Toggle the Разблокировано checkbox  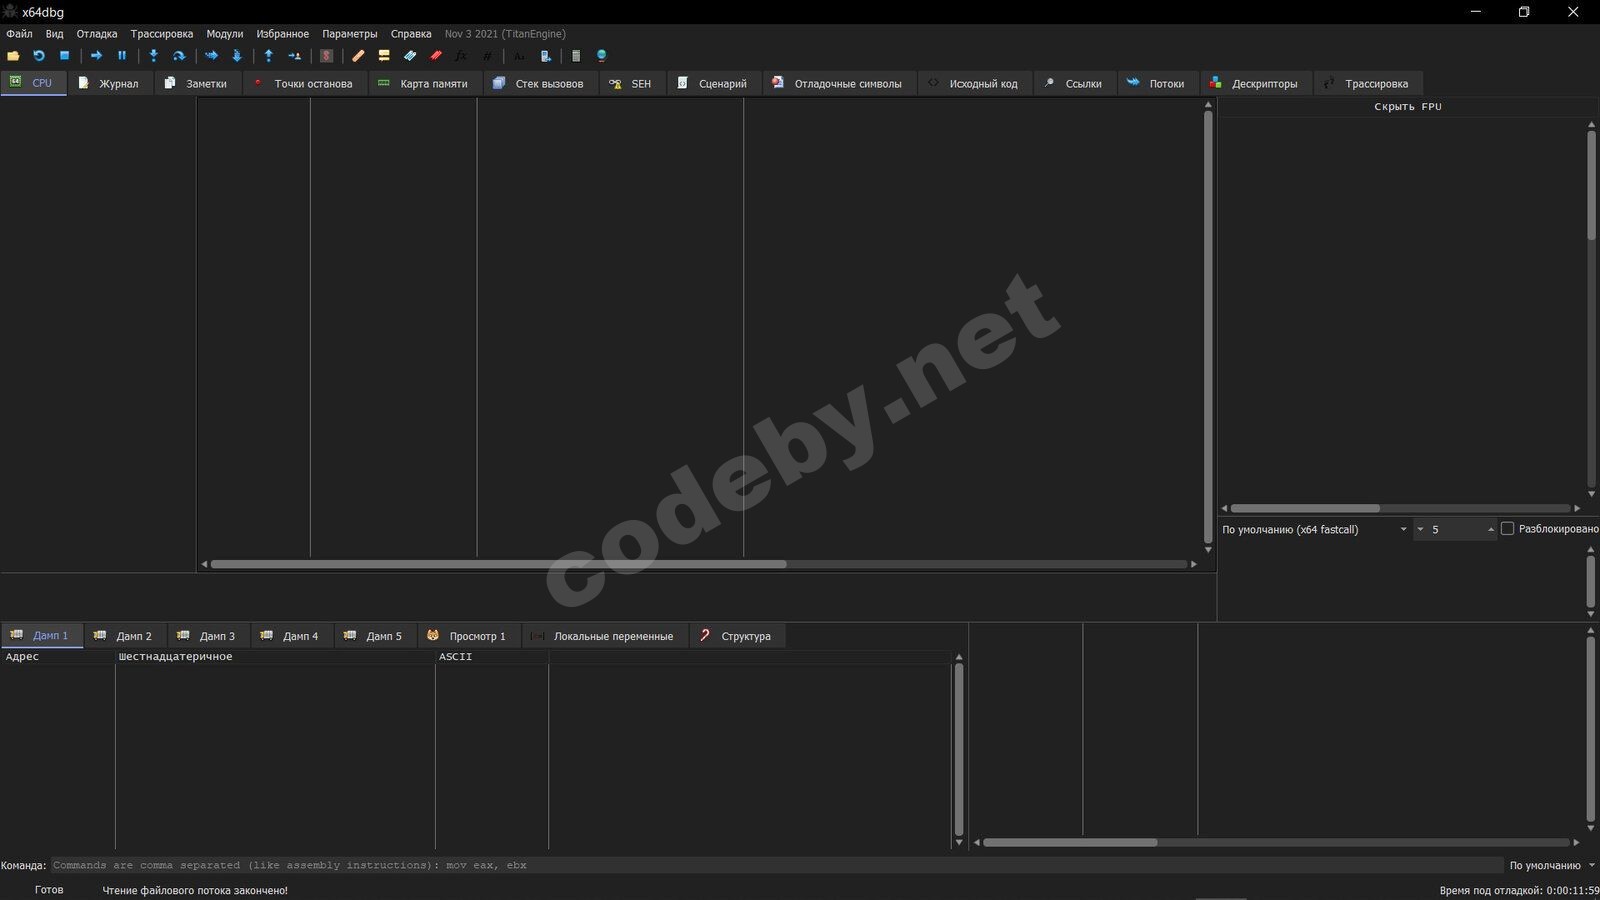1508,529
